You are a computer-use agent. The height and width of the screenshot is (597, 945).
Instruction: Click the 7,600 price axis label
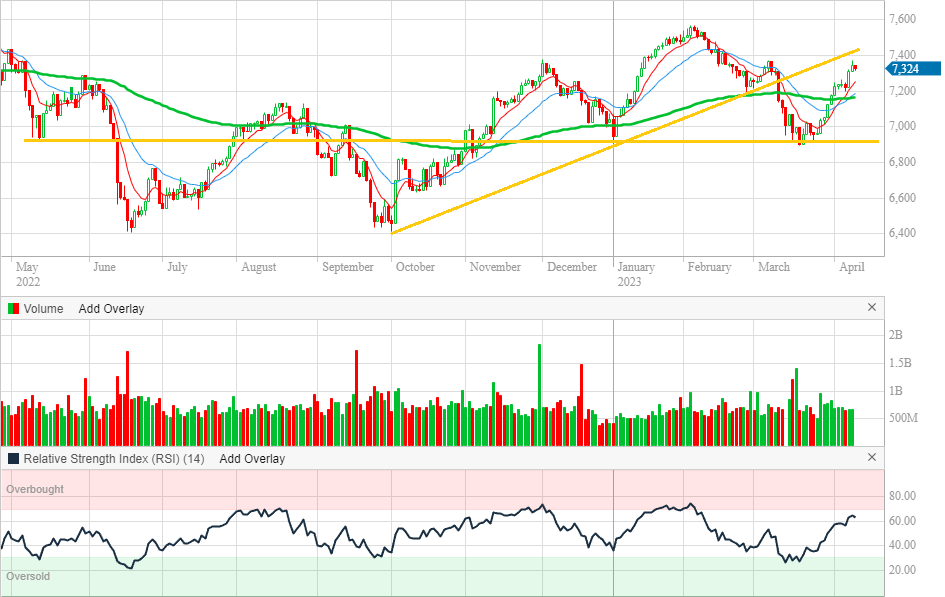(x=902, y=19)
